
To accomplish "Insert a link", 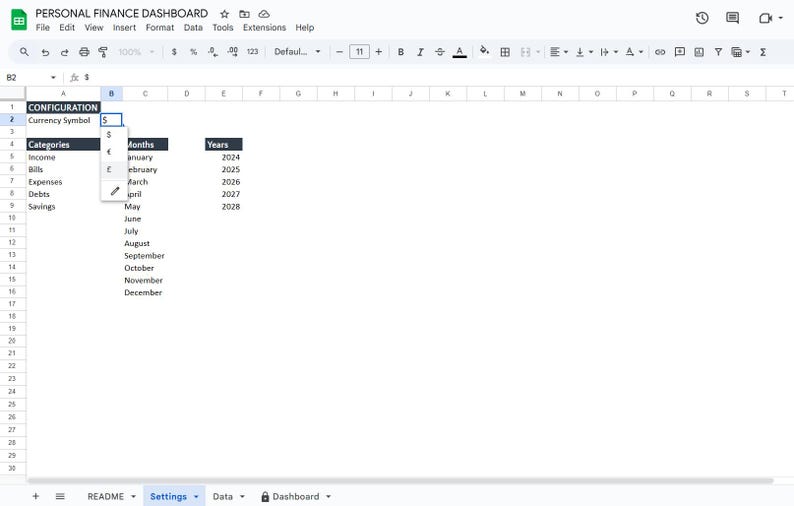I will [660, 52].
